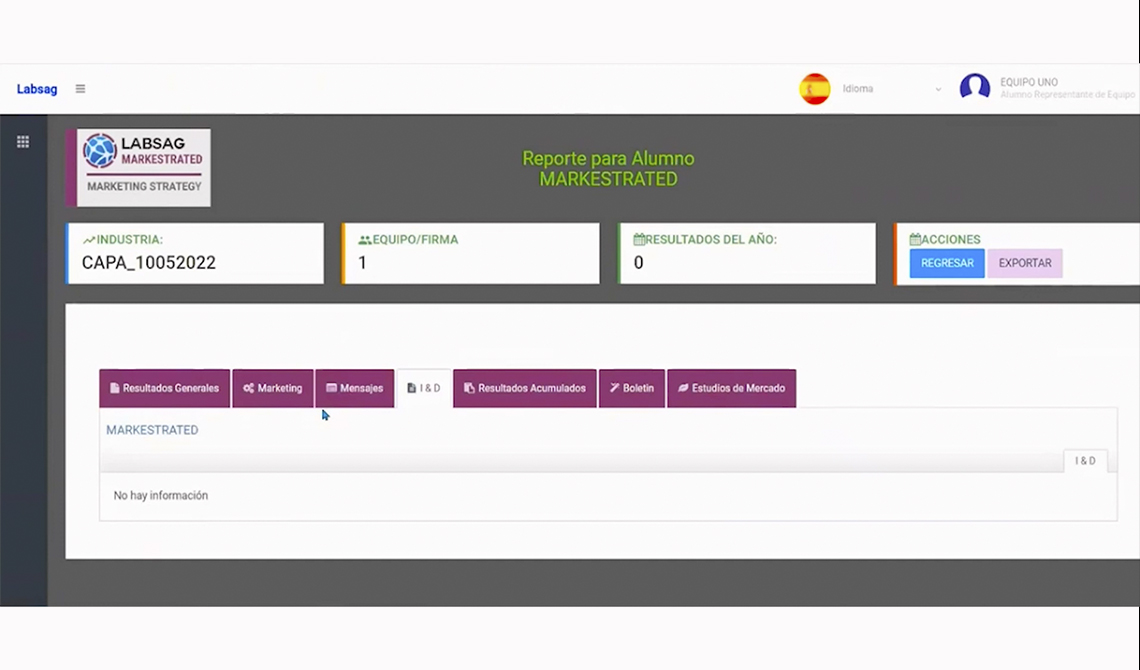Click the Mensajes tab icon

coord(332,388)
